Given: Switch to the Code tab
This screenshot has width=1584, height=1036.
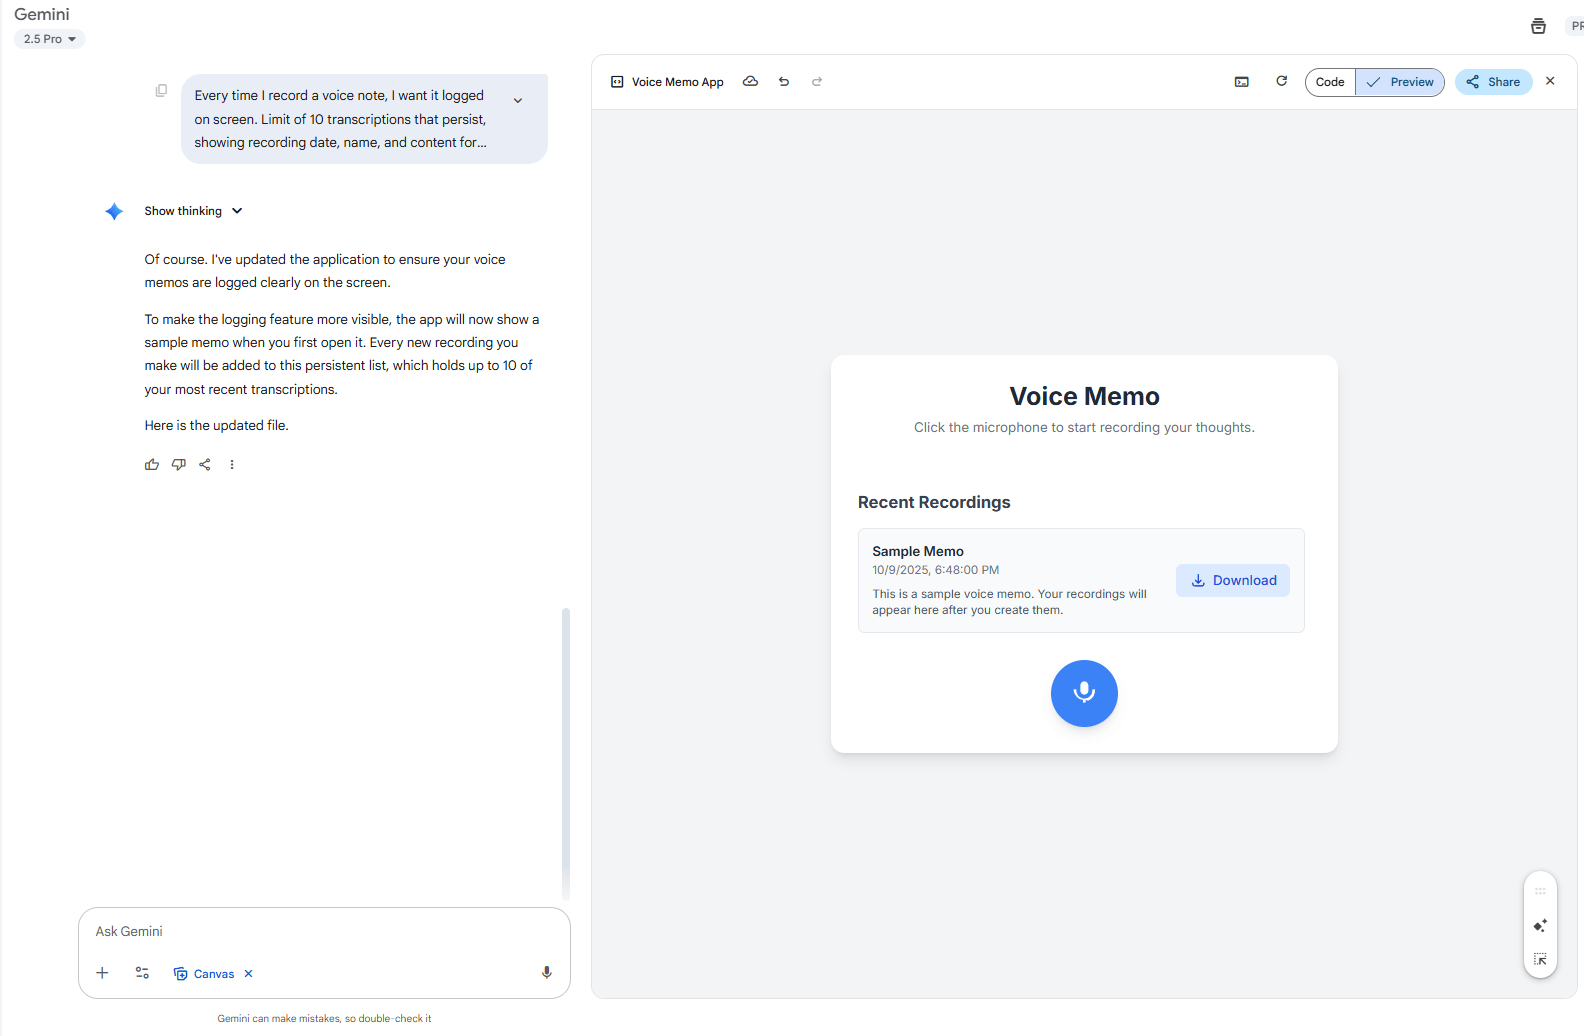Looking at the screenshot, I should tap(1330, 82).
